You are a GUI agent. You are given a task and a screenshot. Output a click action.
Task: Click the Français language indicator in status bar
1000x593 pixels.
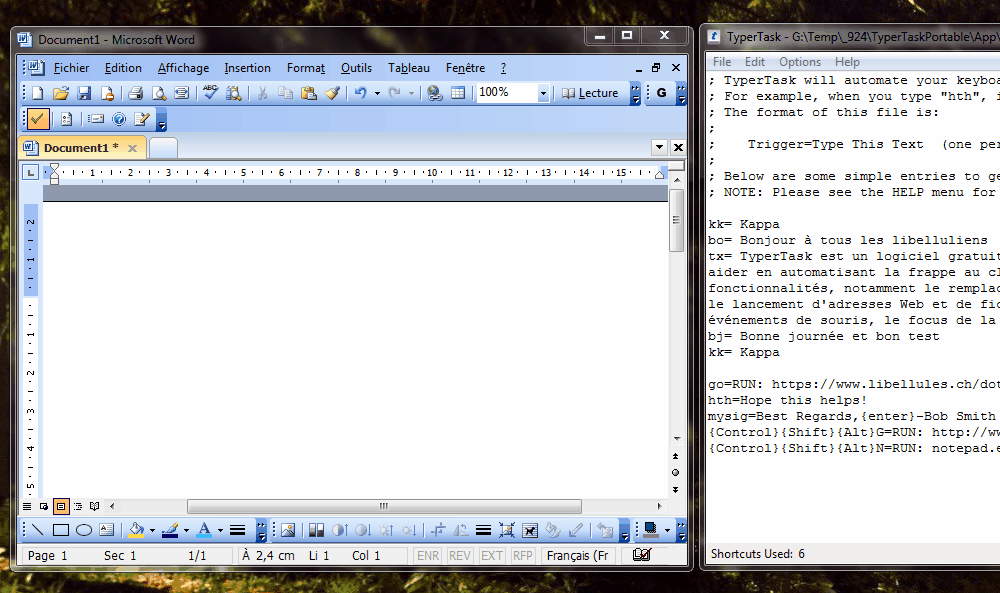tap(577, 555)
